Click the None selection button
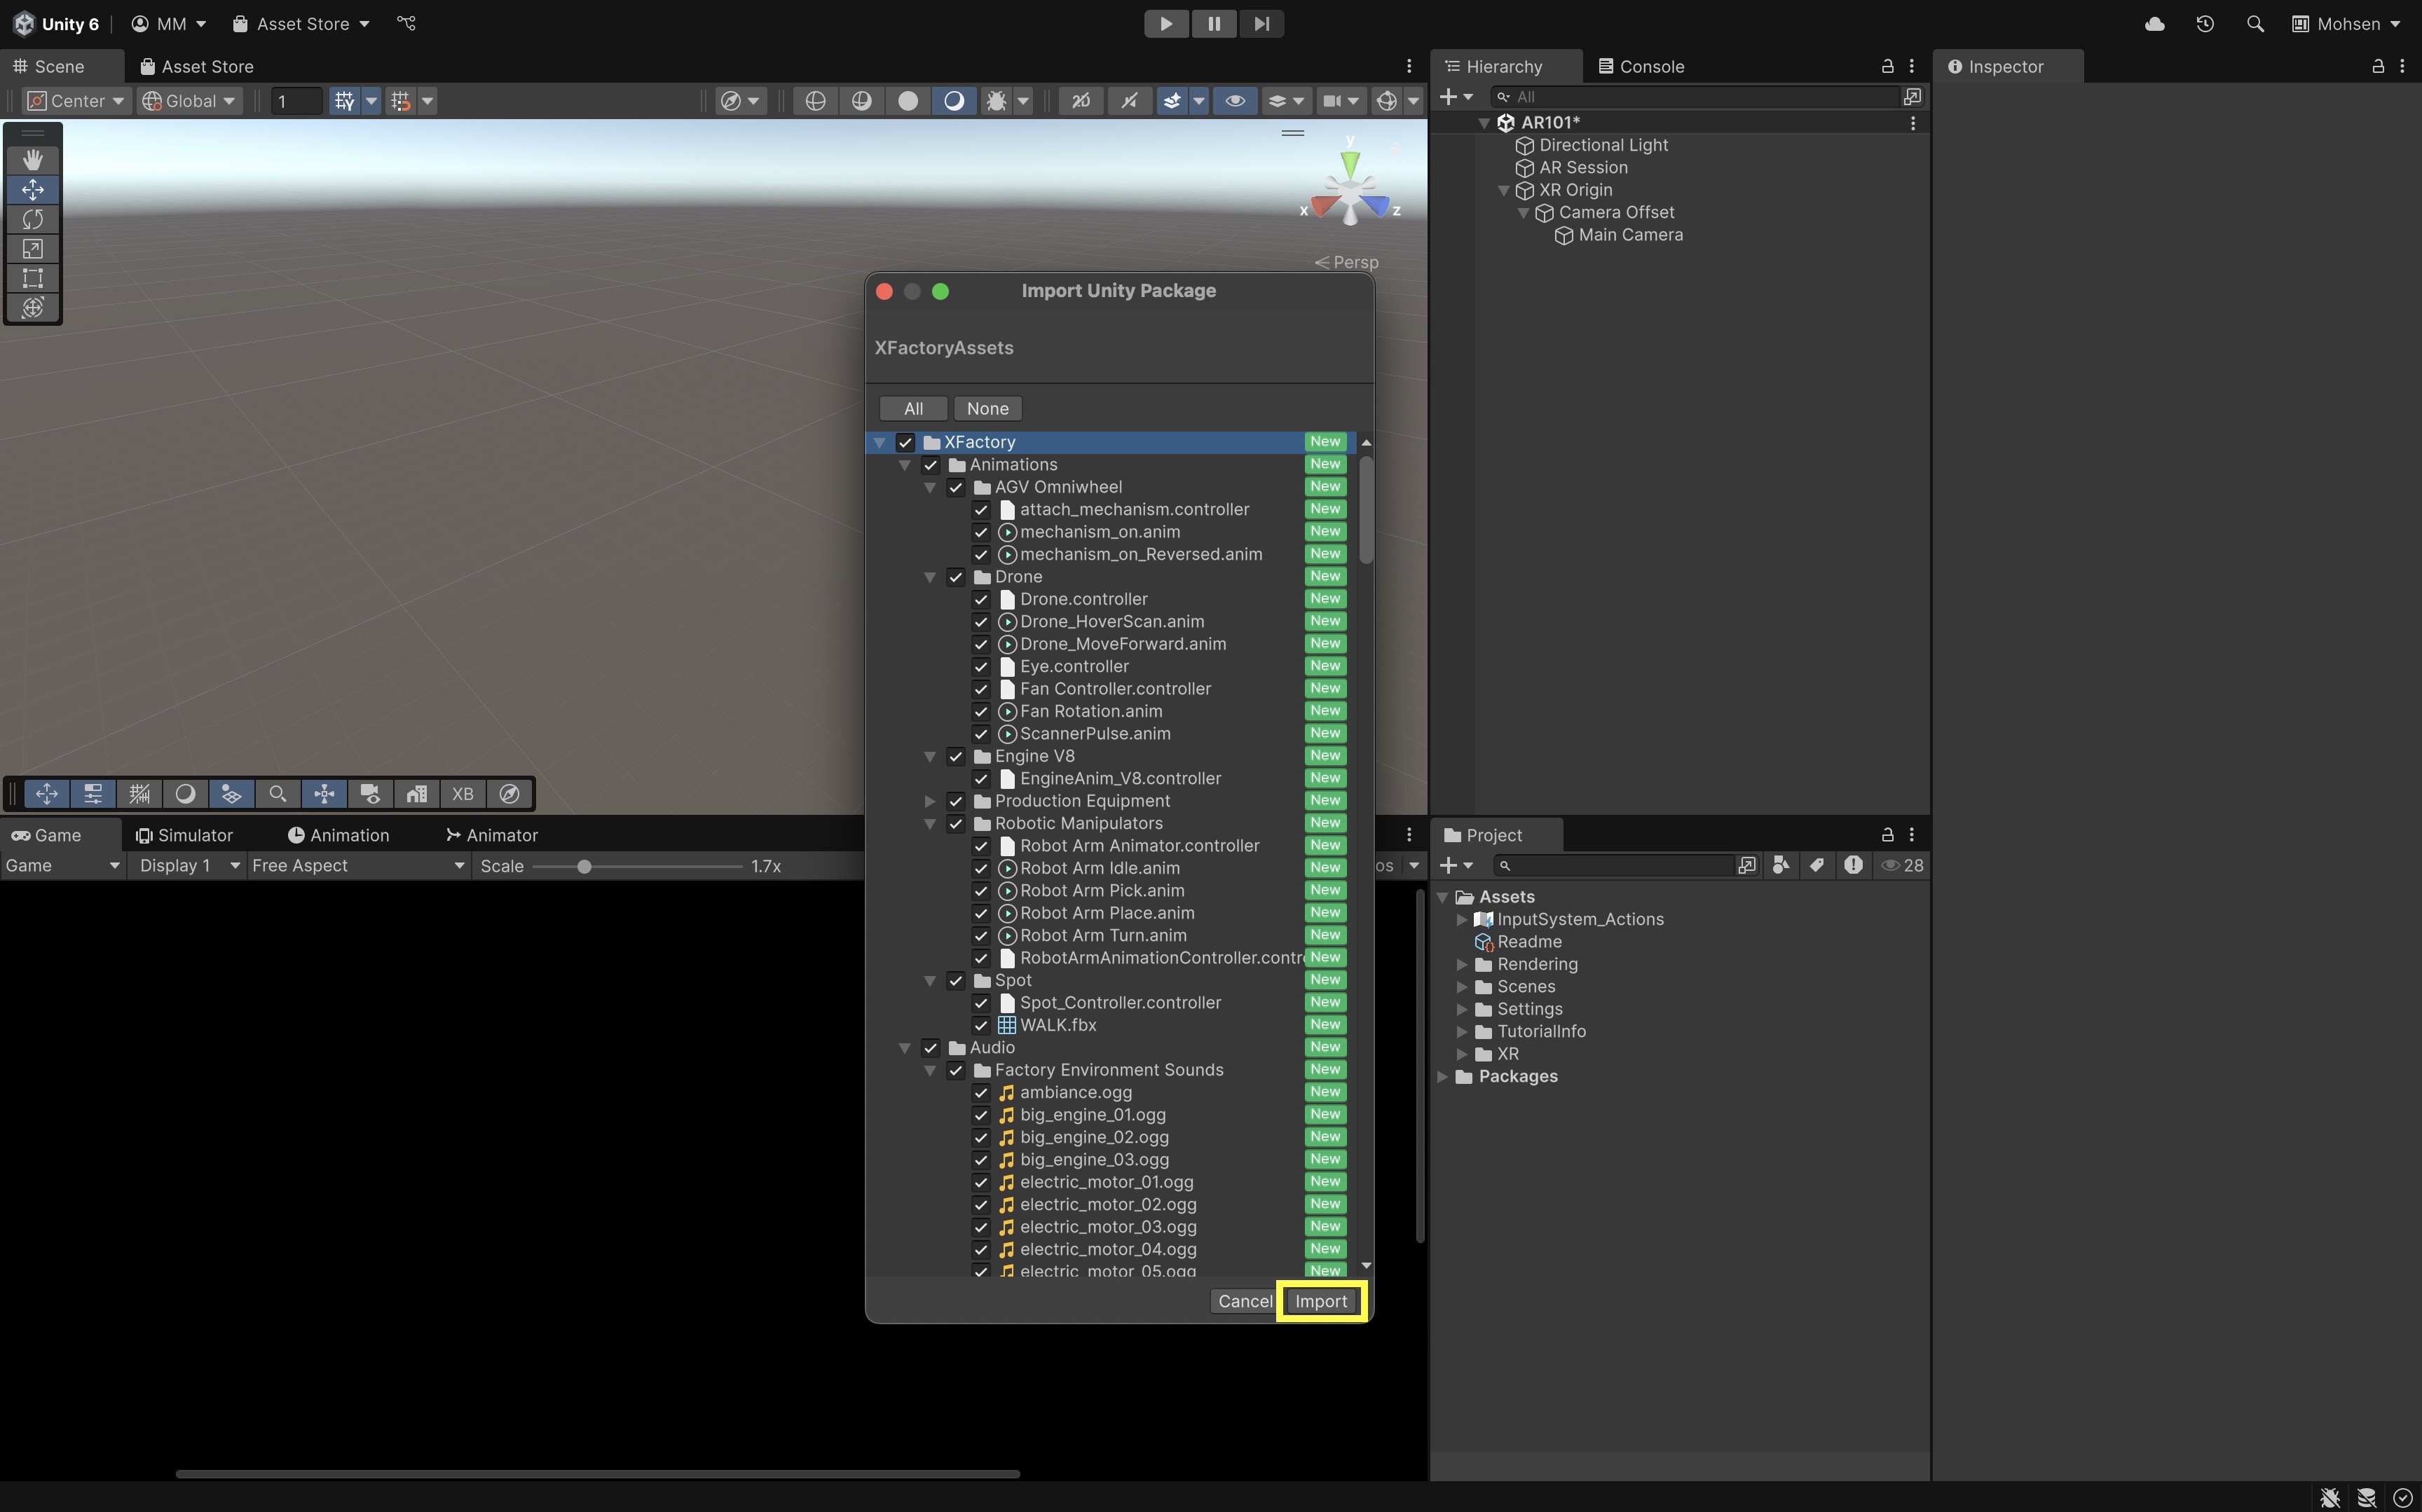 click(x=987, y=409)
